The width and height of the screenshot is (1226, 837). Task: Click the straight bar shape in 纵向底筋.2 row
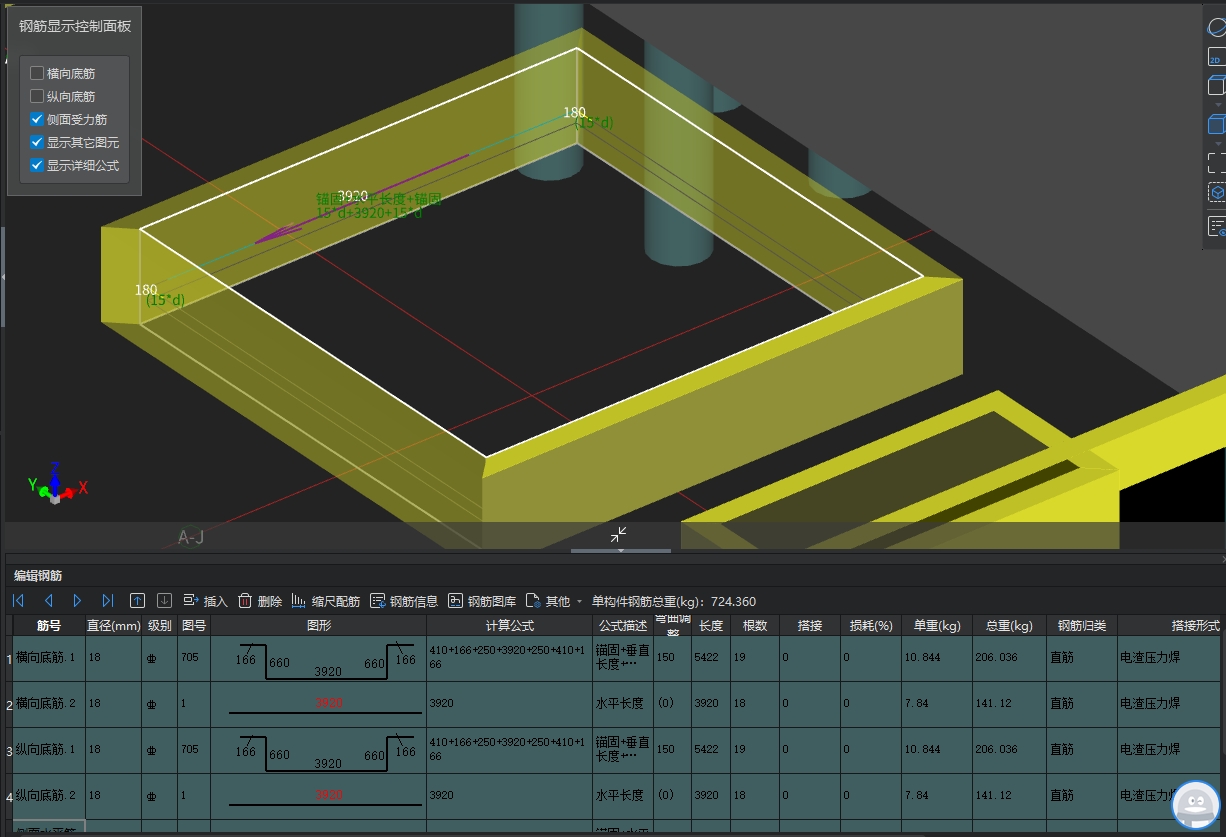(x=318, y=796)
